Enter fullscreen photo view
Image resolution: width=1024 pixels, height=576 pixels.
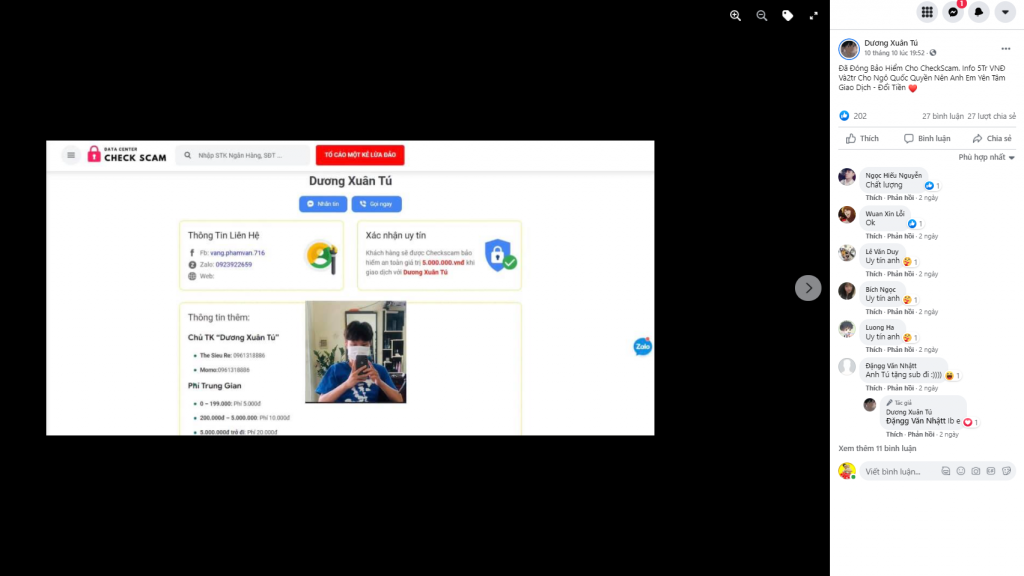(814, 16)
